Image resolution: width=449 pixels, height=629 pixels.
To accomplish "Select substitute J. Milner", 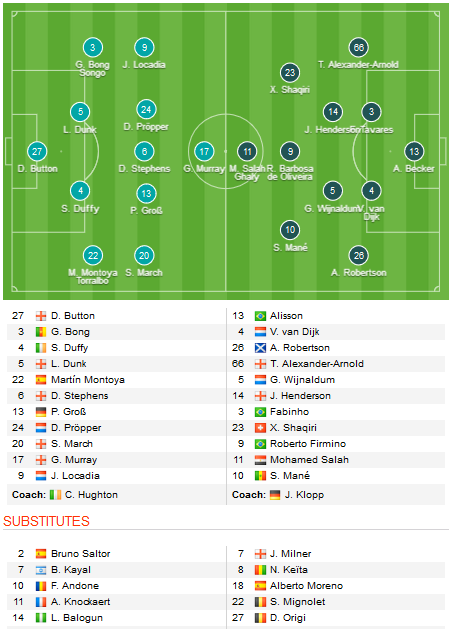I will [x=291, y=554].
